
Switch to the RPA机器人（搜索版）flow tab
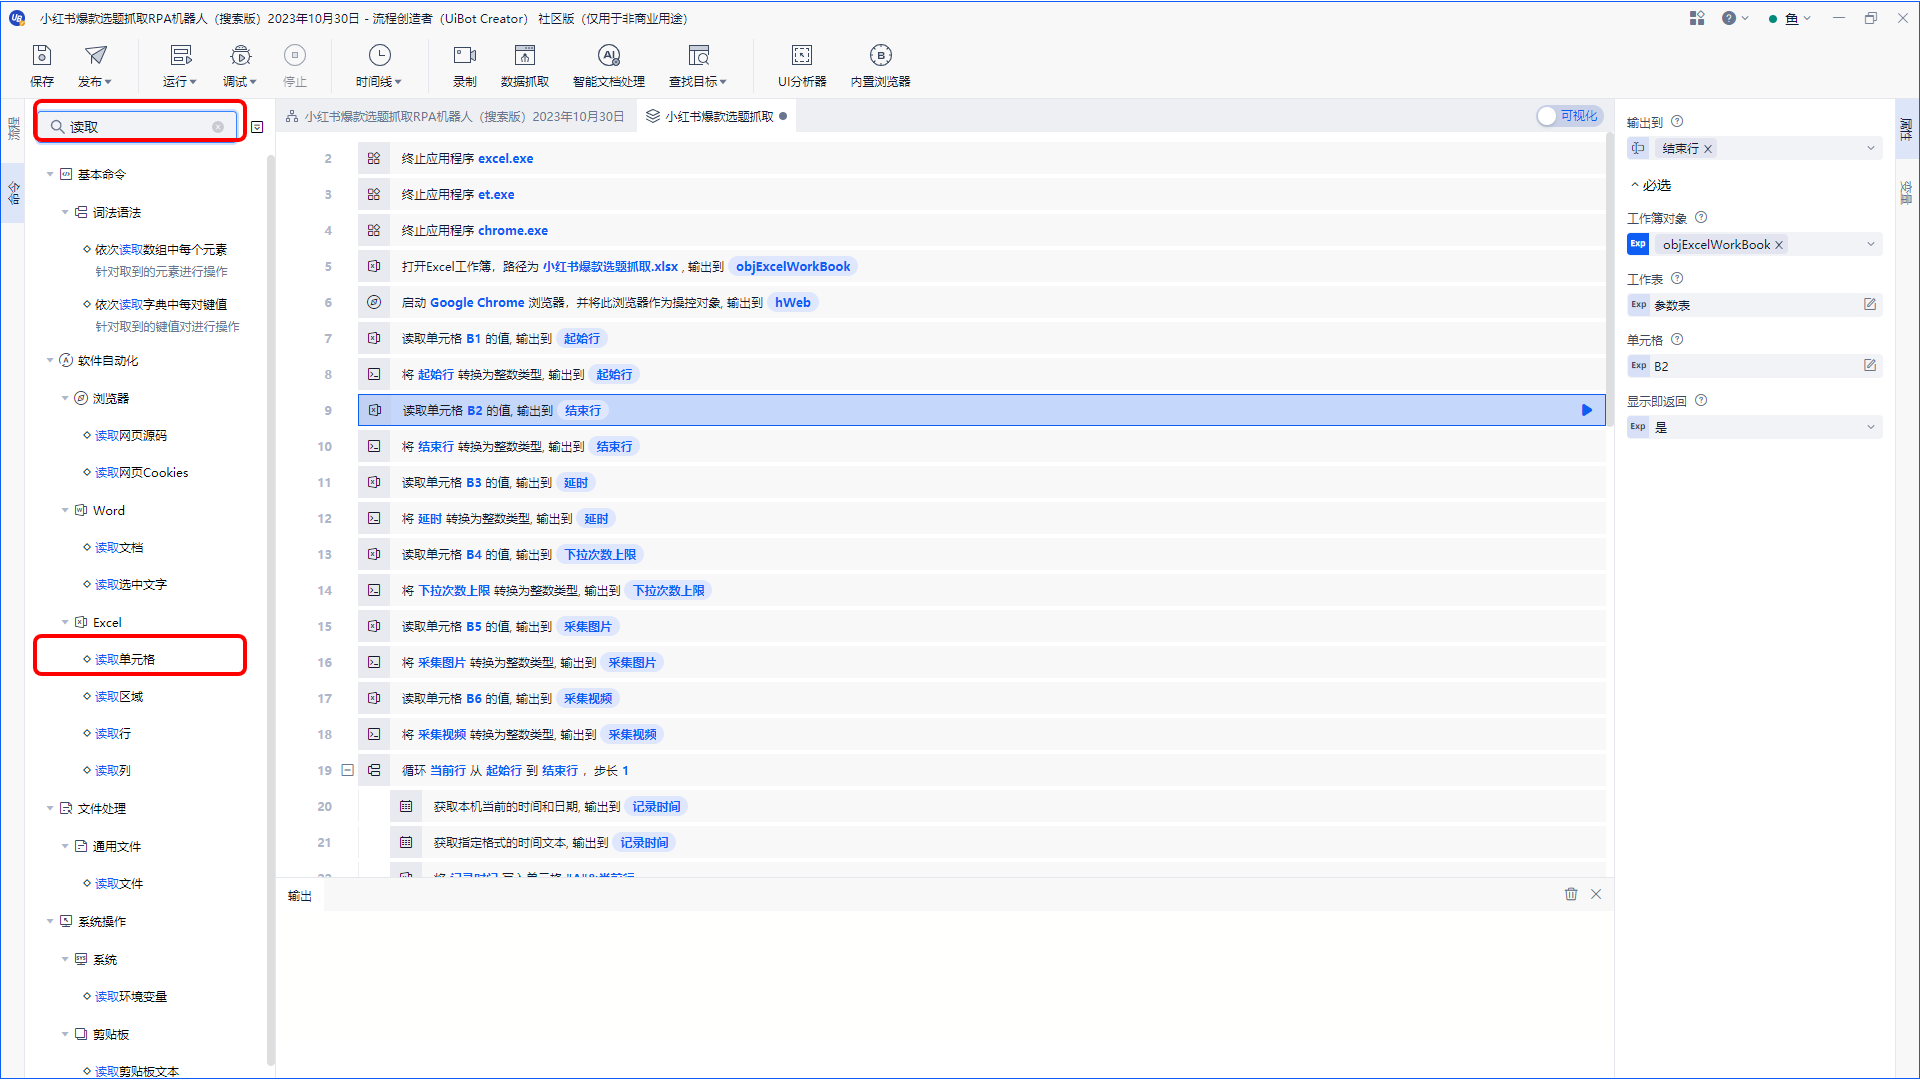(455, 116)
